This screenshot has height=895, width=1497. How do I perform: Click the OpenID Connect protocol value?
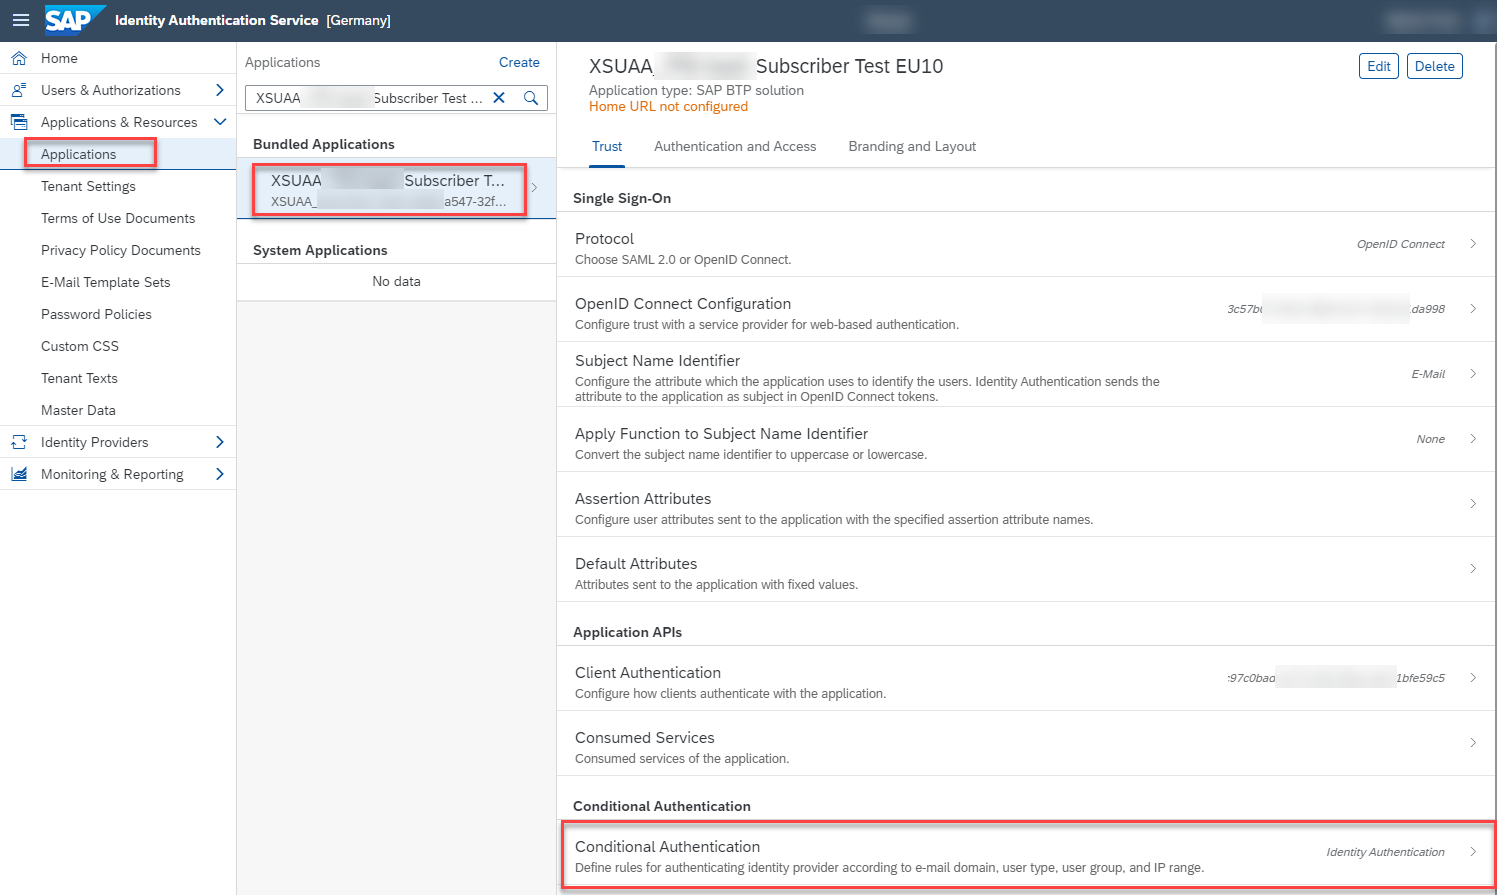(x=1400, y=244)
